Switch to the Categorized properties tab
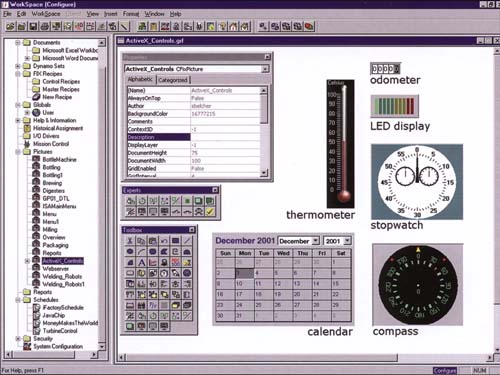Screen dimensions: 500x375 173,80
